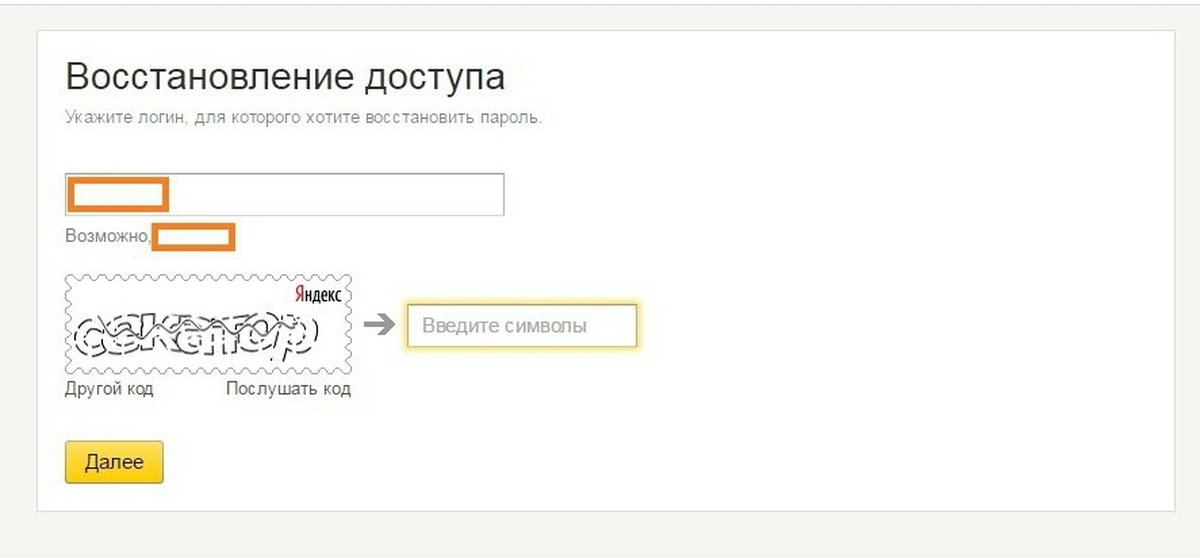Screen dimensions: 1200x558
Task: Request a new captcha via "Другой код"
Action: tap(109, 389)
